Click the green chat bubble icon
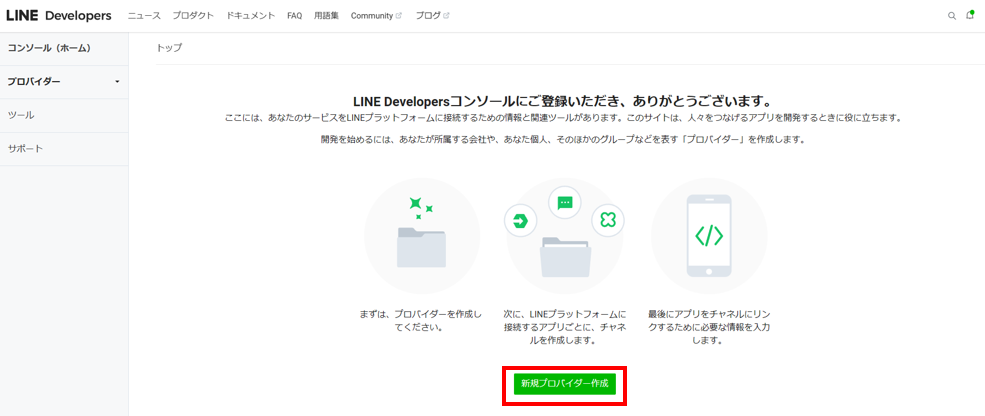Screen dimensions: 985x416 [x=565, y=203]
